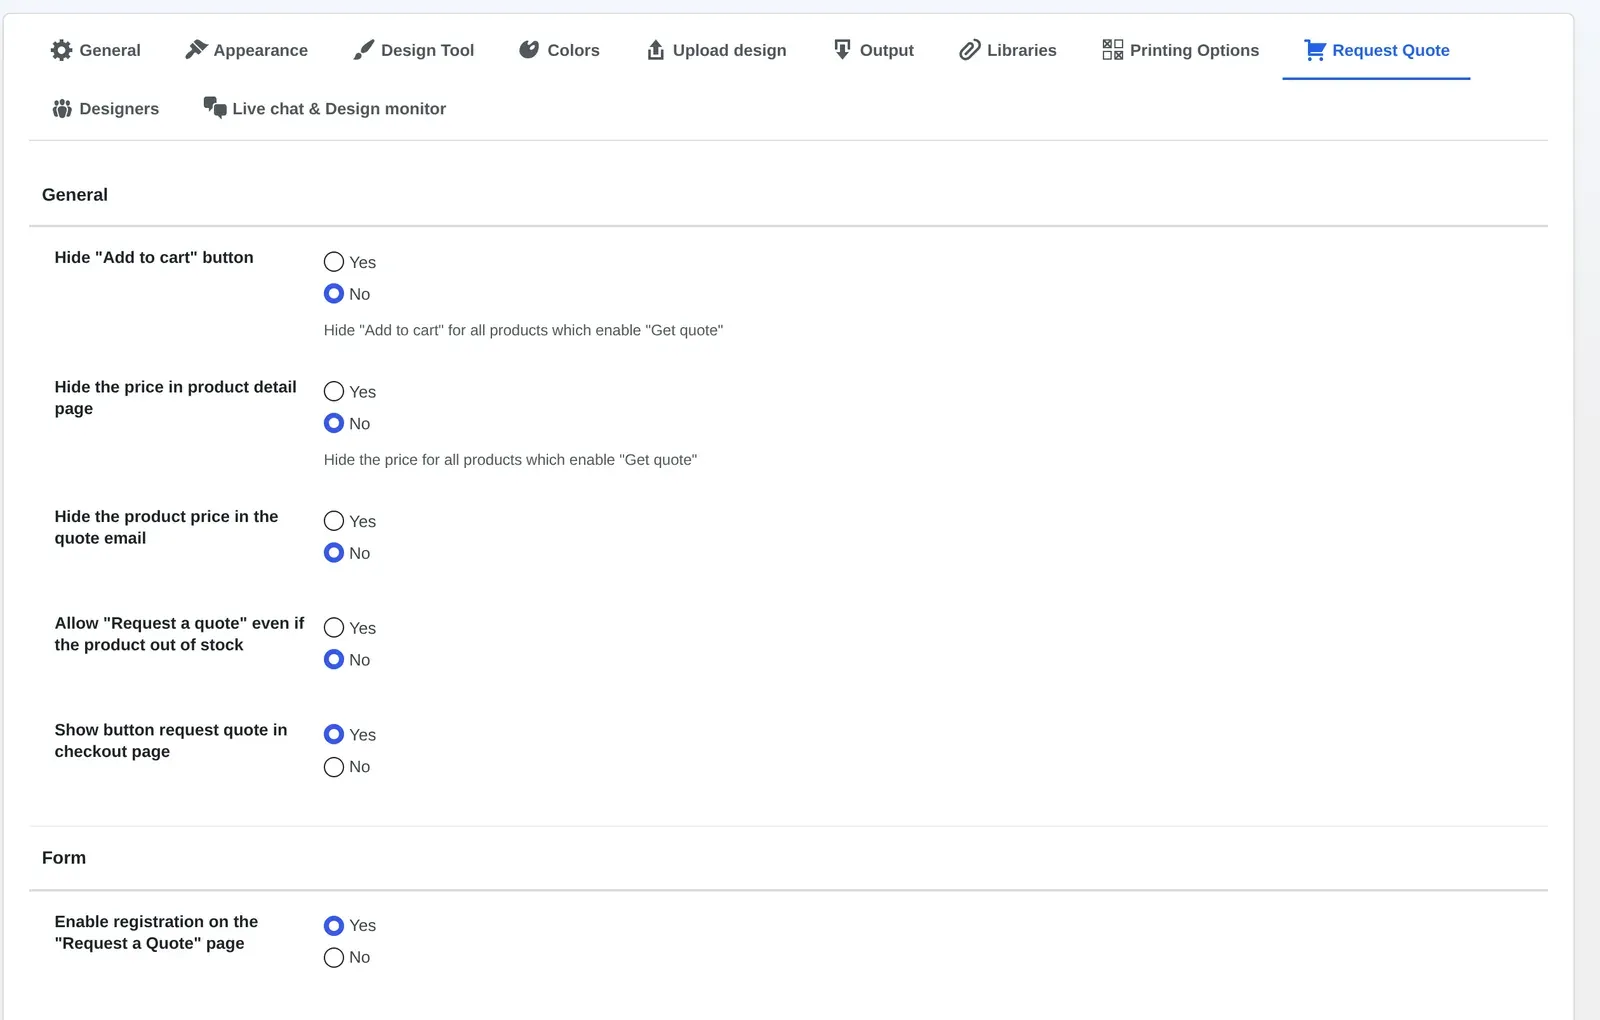Screen dimensions: 1600x1020
Task: Click the brush icon for Design Tool
Action: point(364,50)
